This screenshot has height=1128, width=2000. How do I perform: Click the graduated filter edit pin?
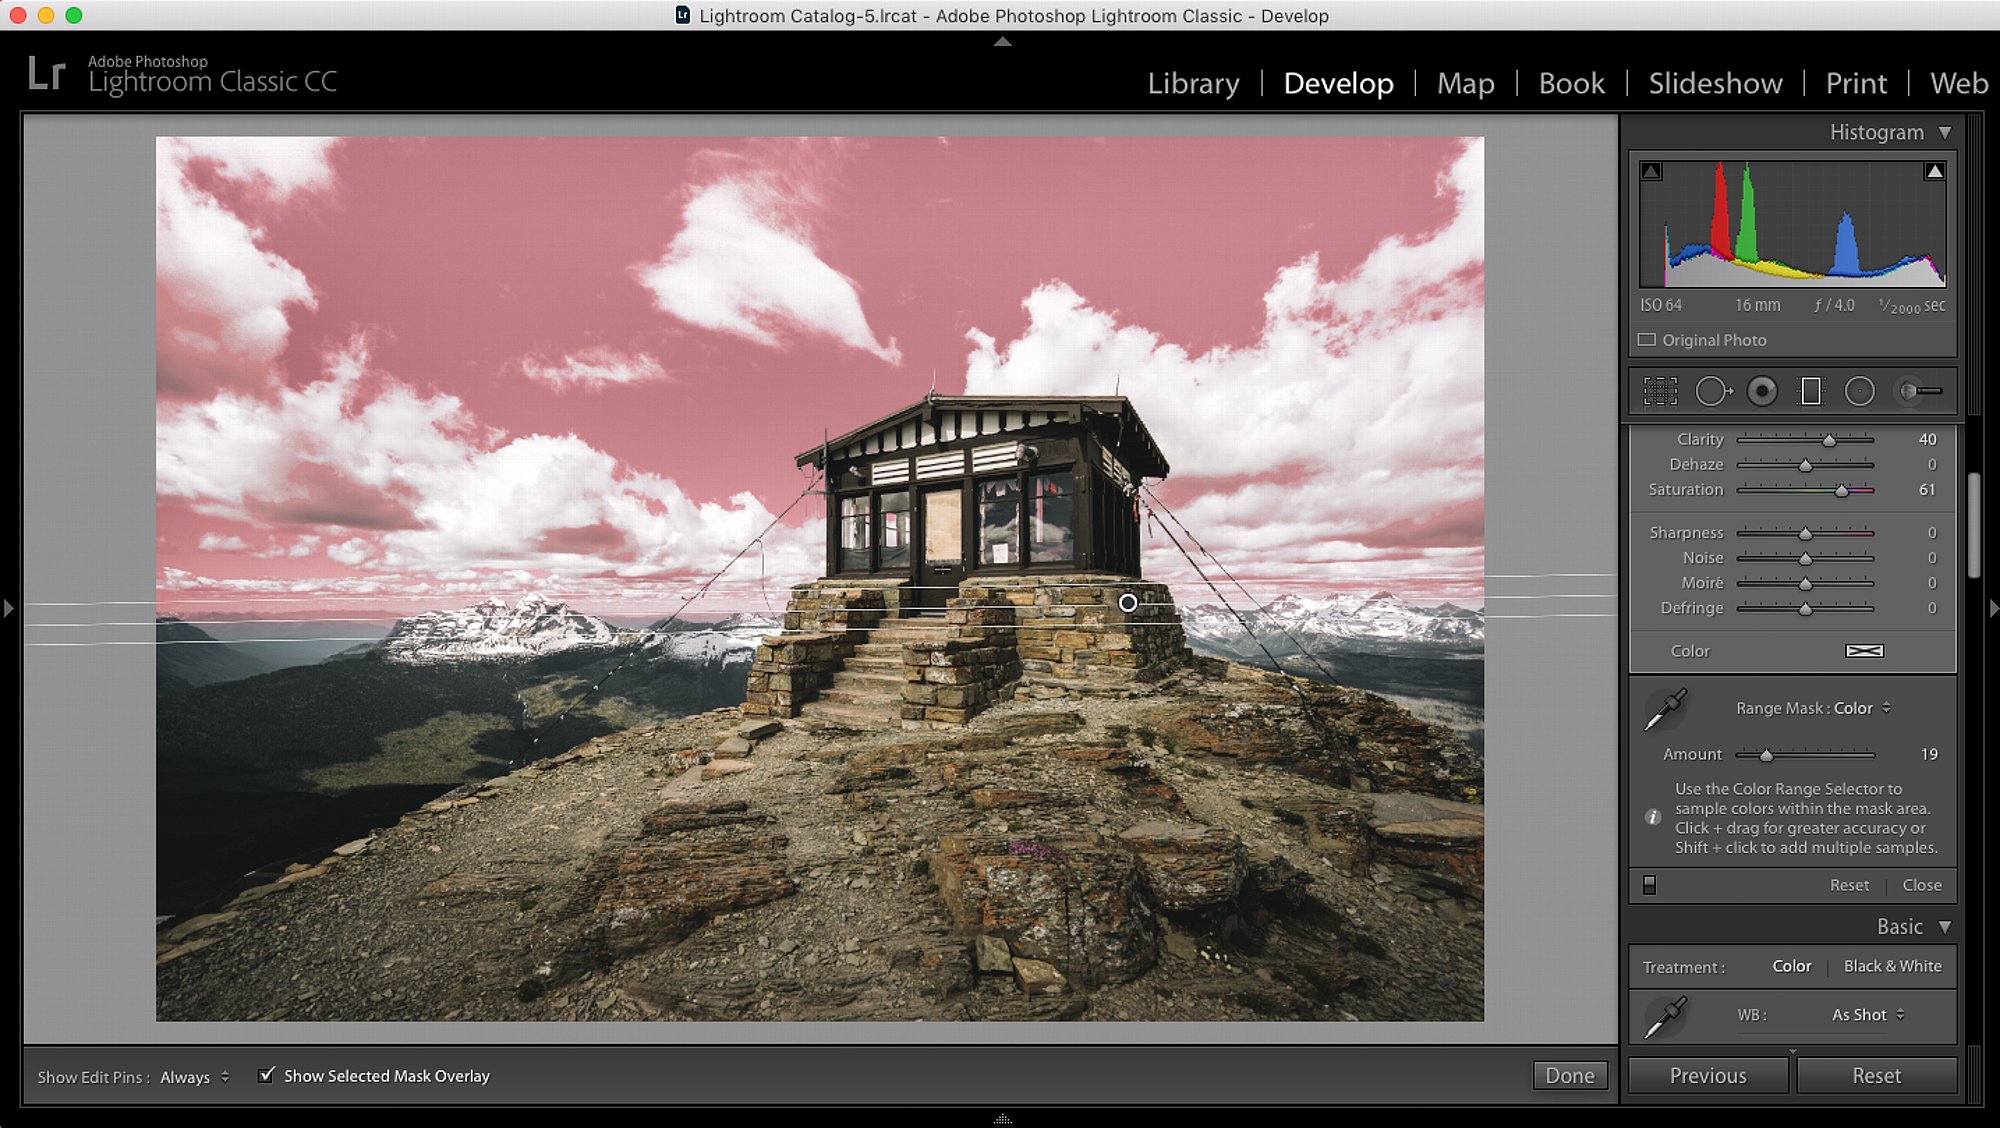(1128, 603)
